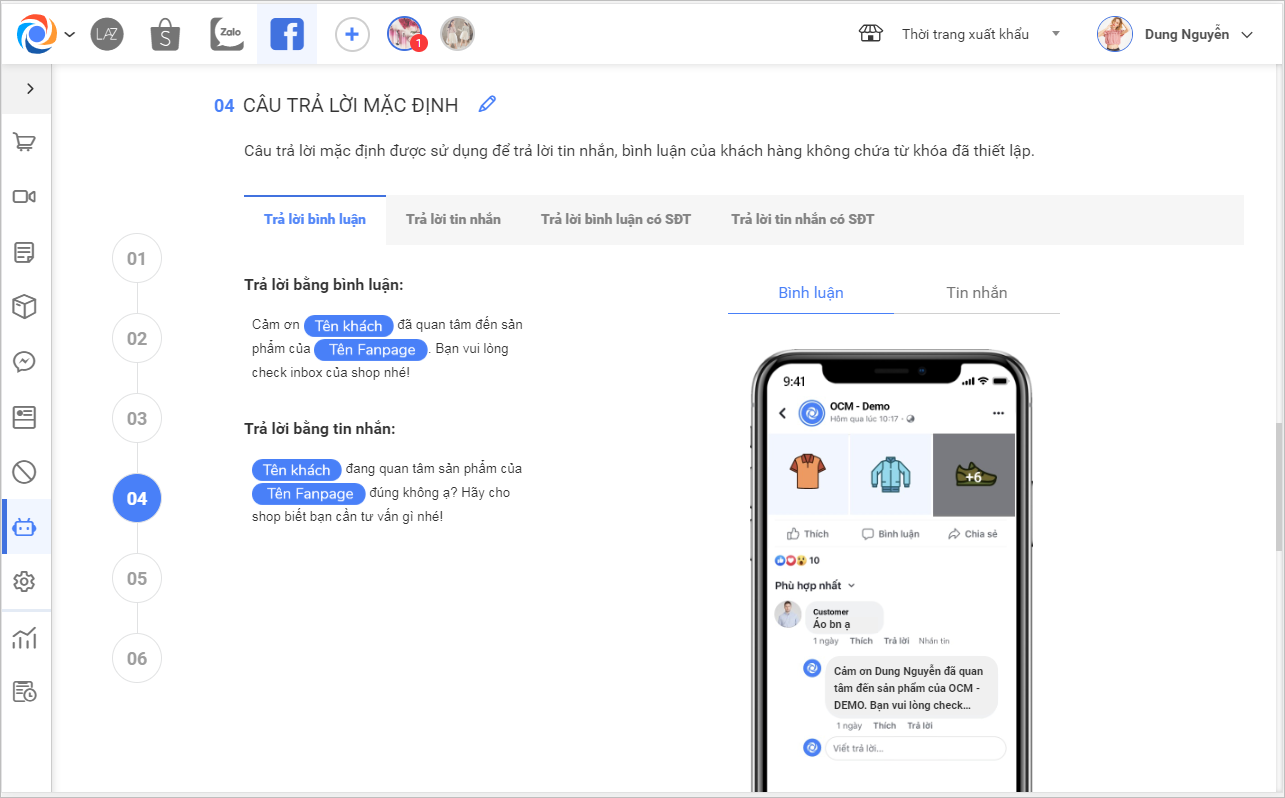Viewport: 1285px width, 798px height.
Task: Click the add channel plus icon
Action: [351, 35]
